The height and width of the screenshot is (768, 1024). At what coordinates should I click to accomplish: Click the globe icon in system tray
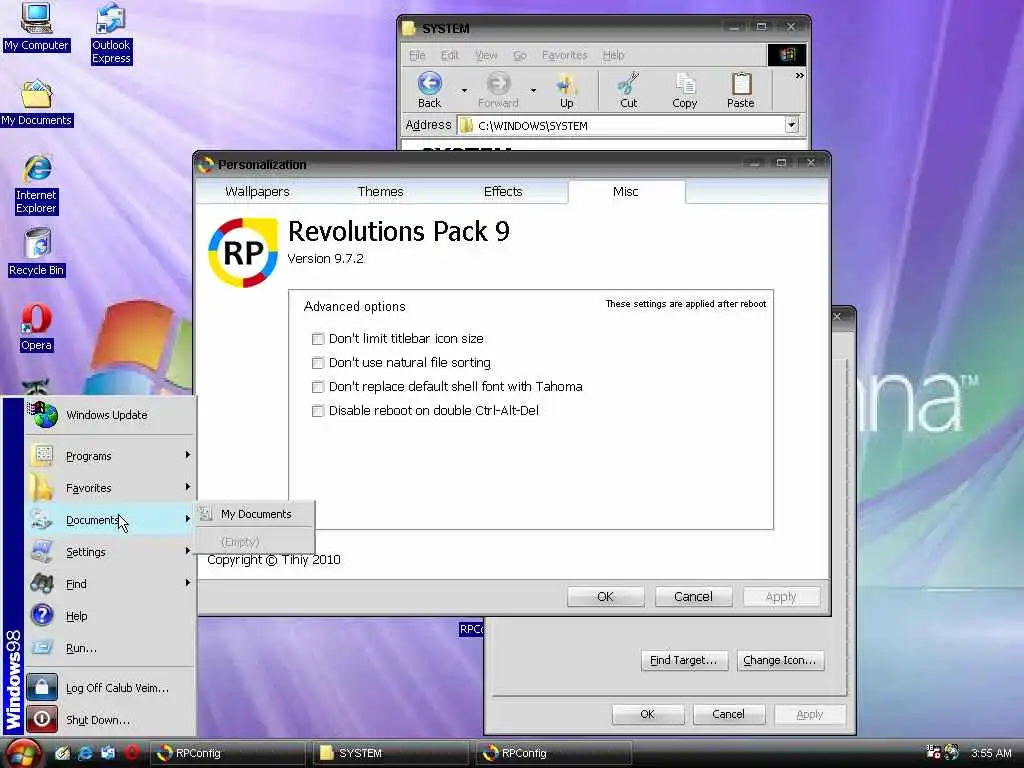(x=952, y=752)
